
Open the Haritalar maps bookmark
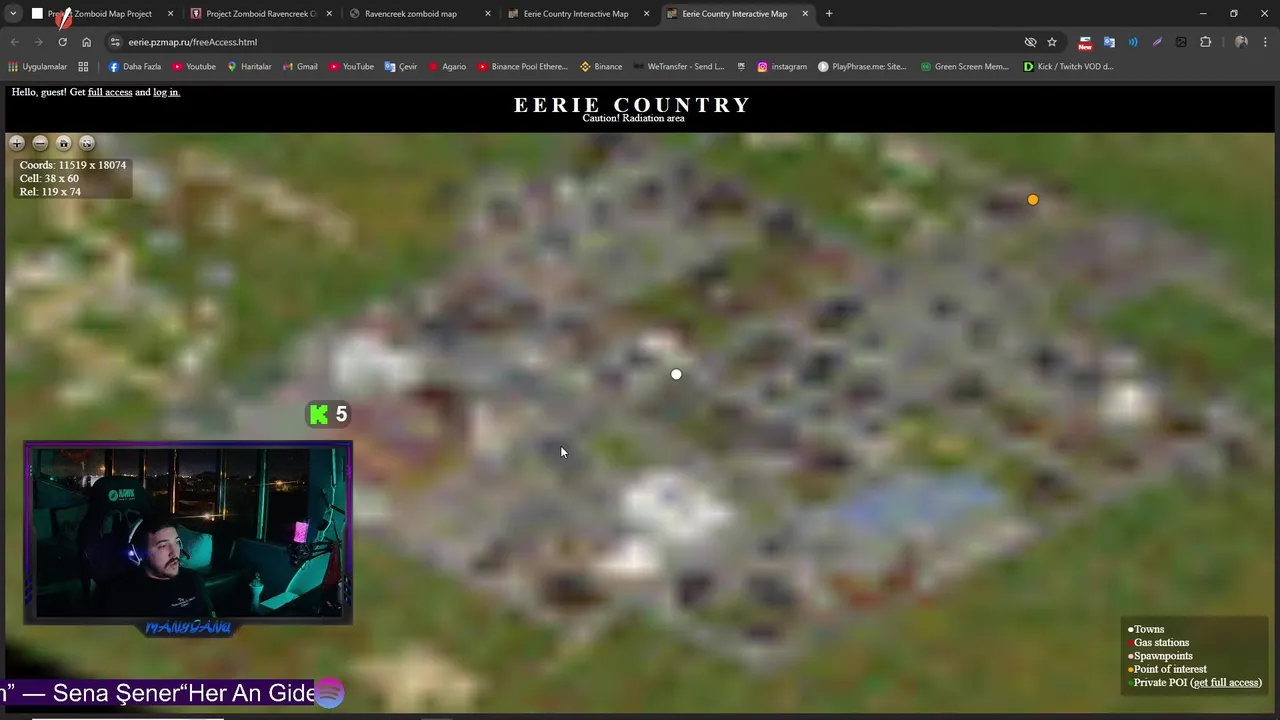[x=249, y=67]
